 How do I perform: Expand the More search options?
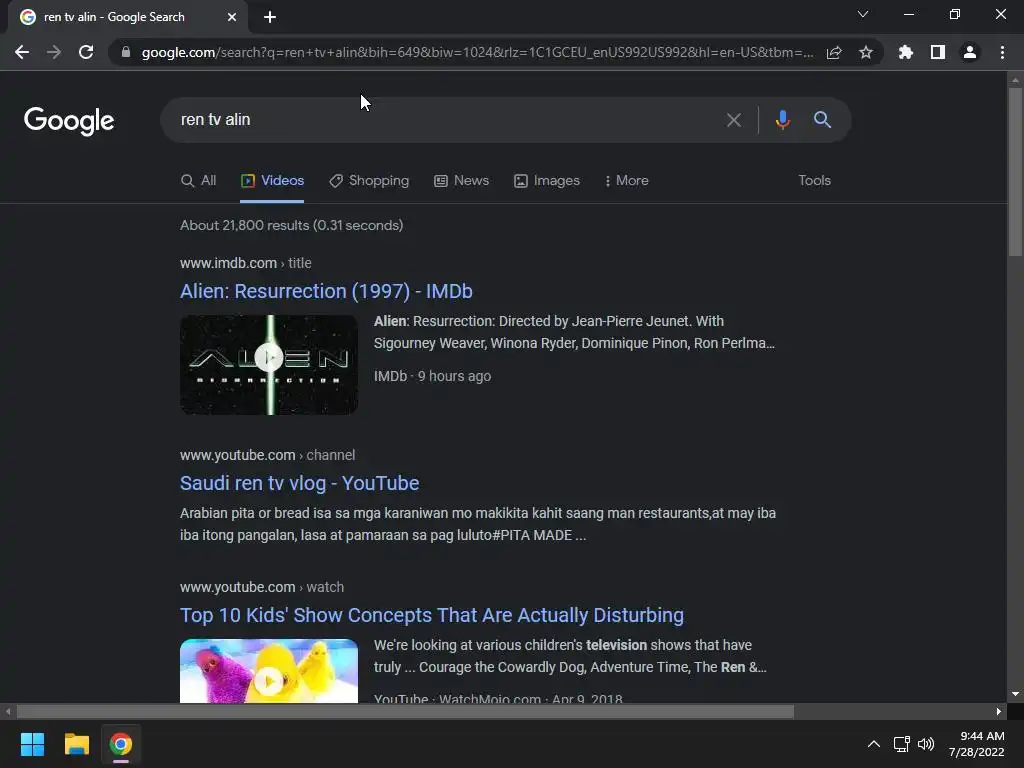point(626,181)
